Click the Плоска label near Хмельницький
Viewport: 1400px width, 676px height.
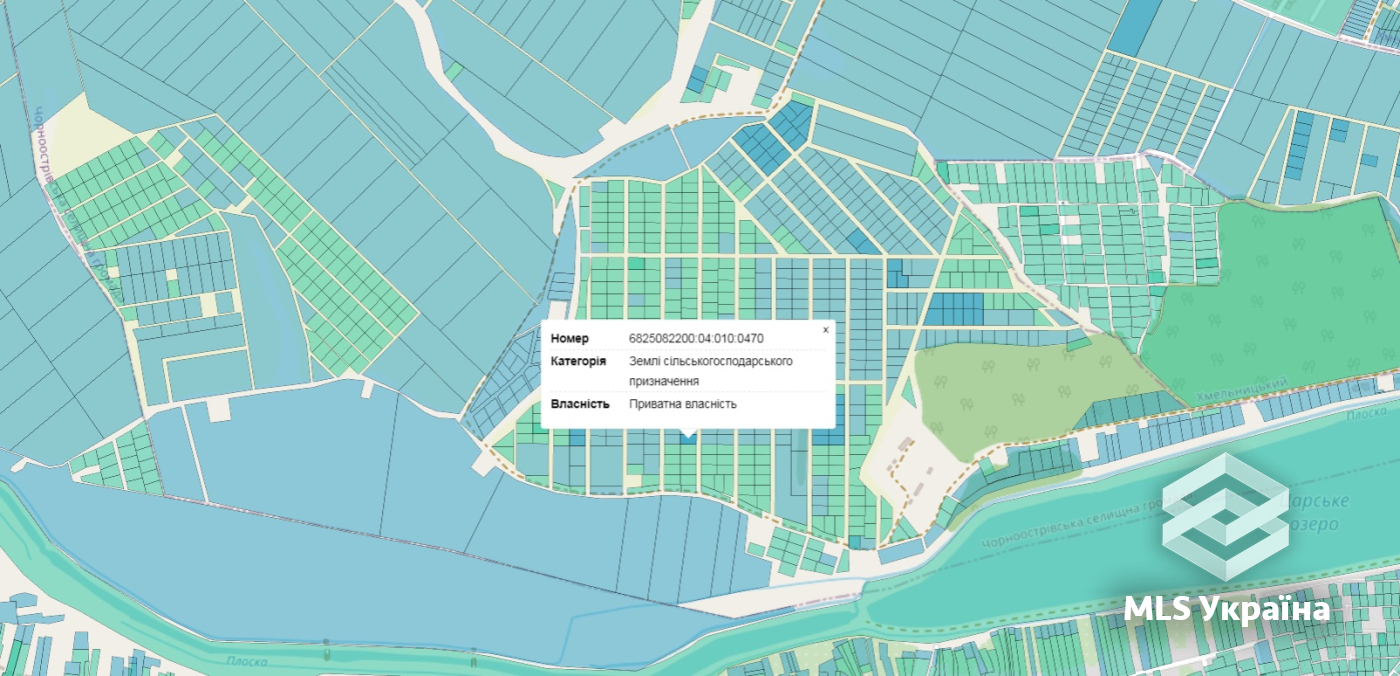pyautogui.click(x=1365, y=412)
